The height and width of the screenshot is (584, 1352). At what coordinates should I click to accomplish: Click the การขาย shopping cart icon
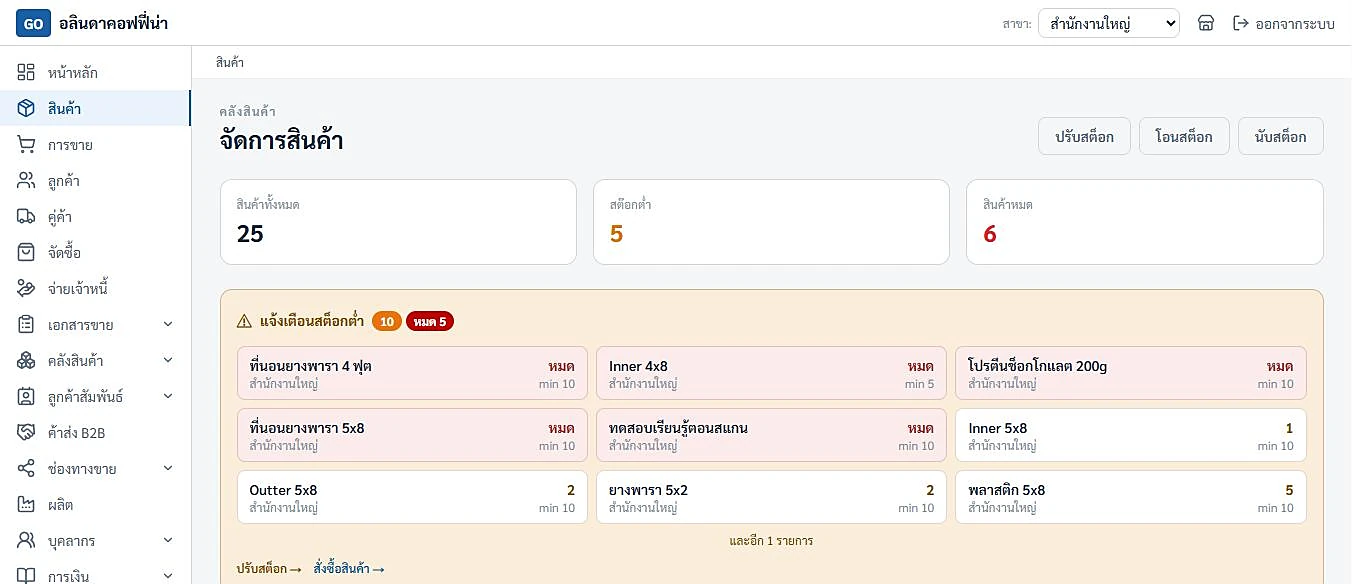click(x=26, y=145)
